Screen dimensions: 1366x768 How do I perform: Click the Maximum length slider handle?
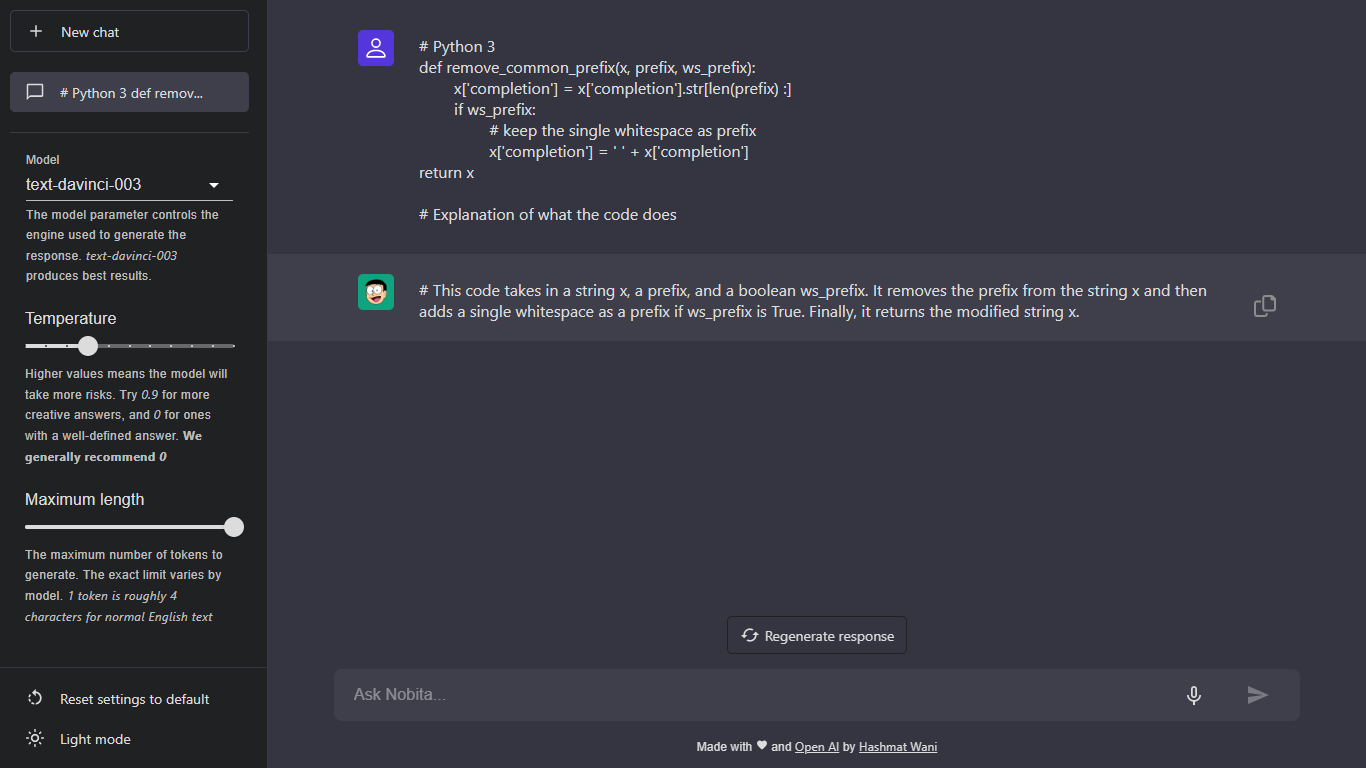234,527
